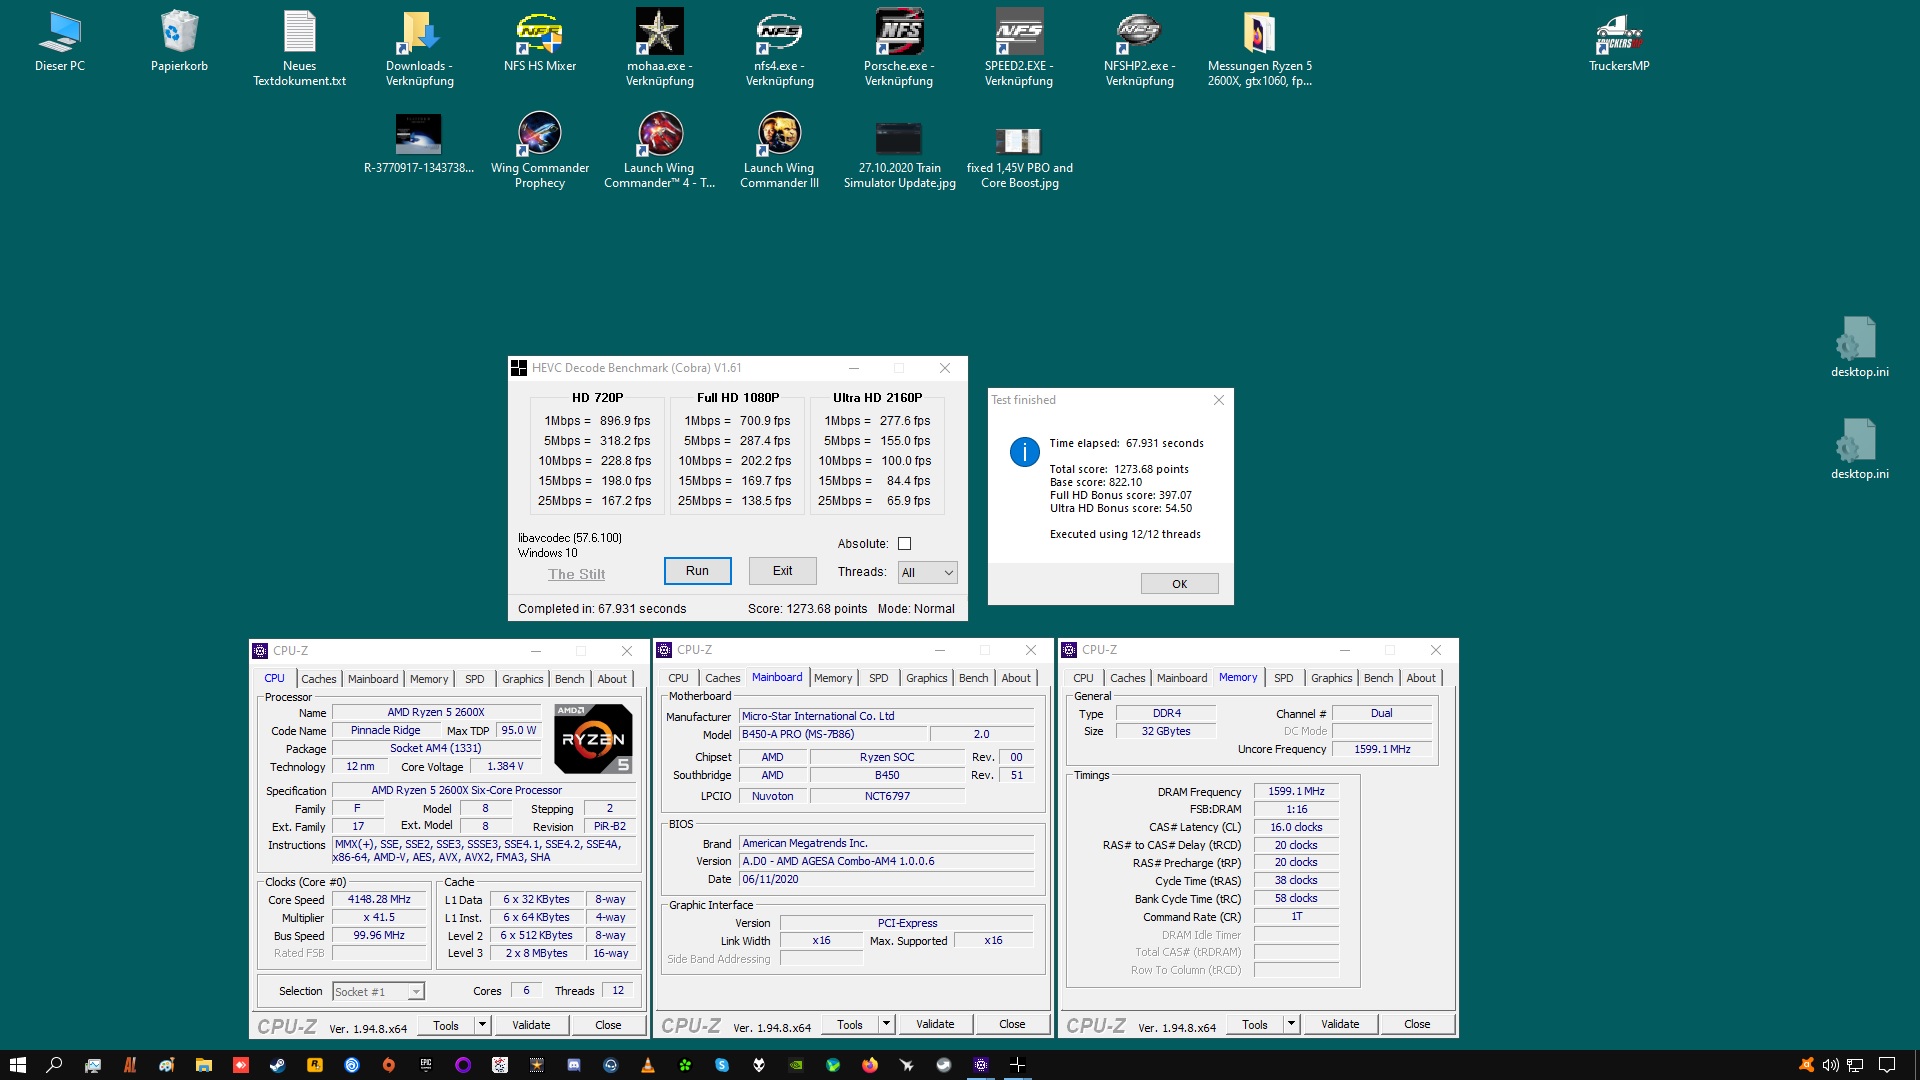
Task: Select the Launch Wing Commander 4 icon
Action: pyautogui.click(x=659, y=150)
